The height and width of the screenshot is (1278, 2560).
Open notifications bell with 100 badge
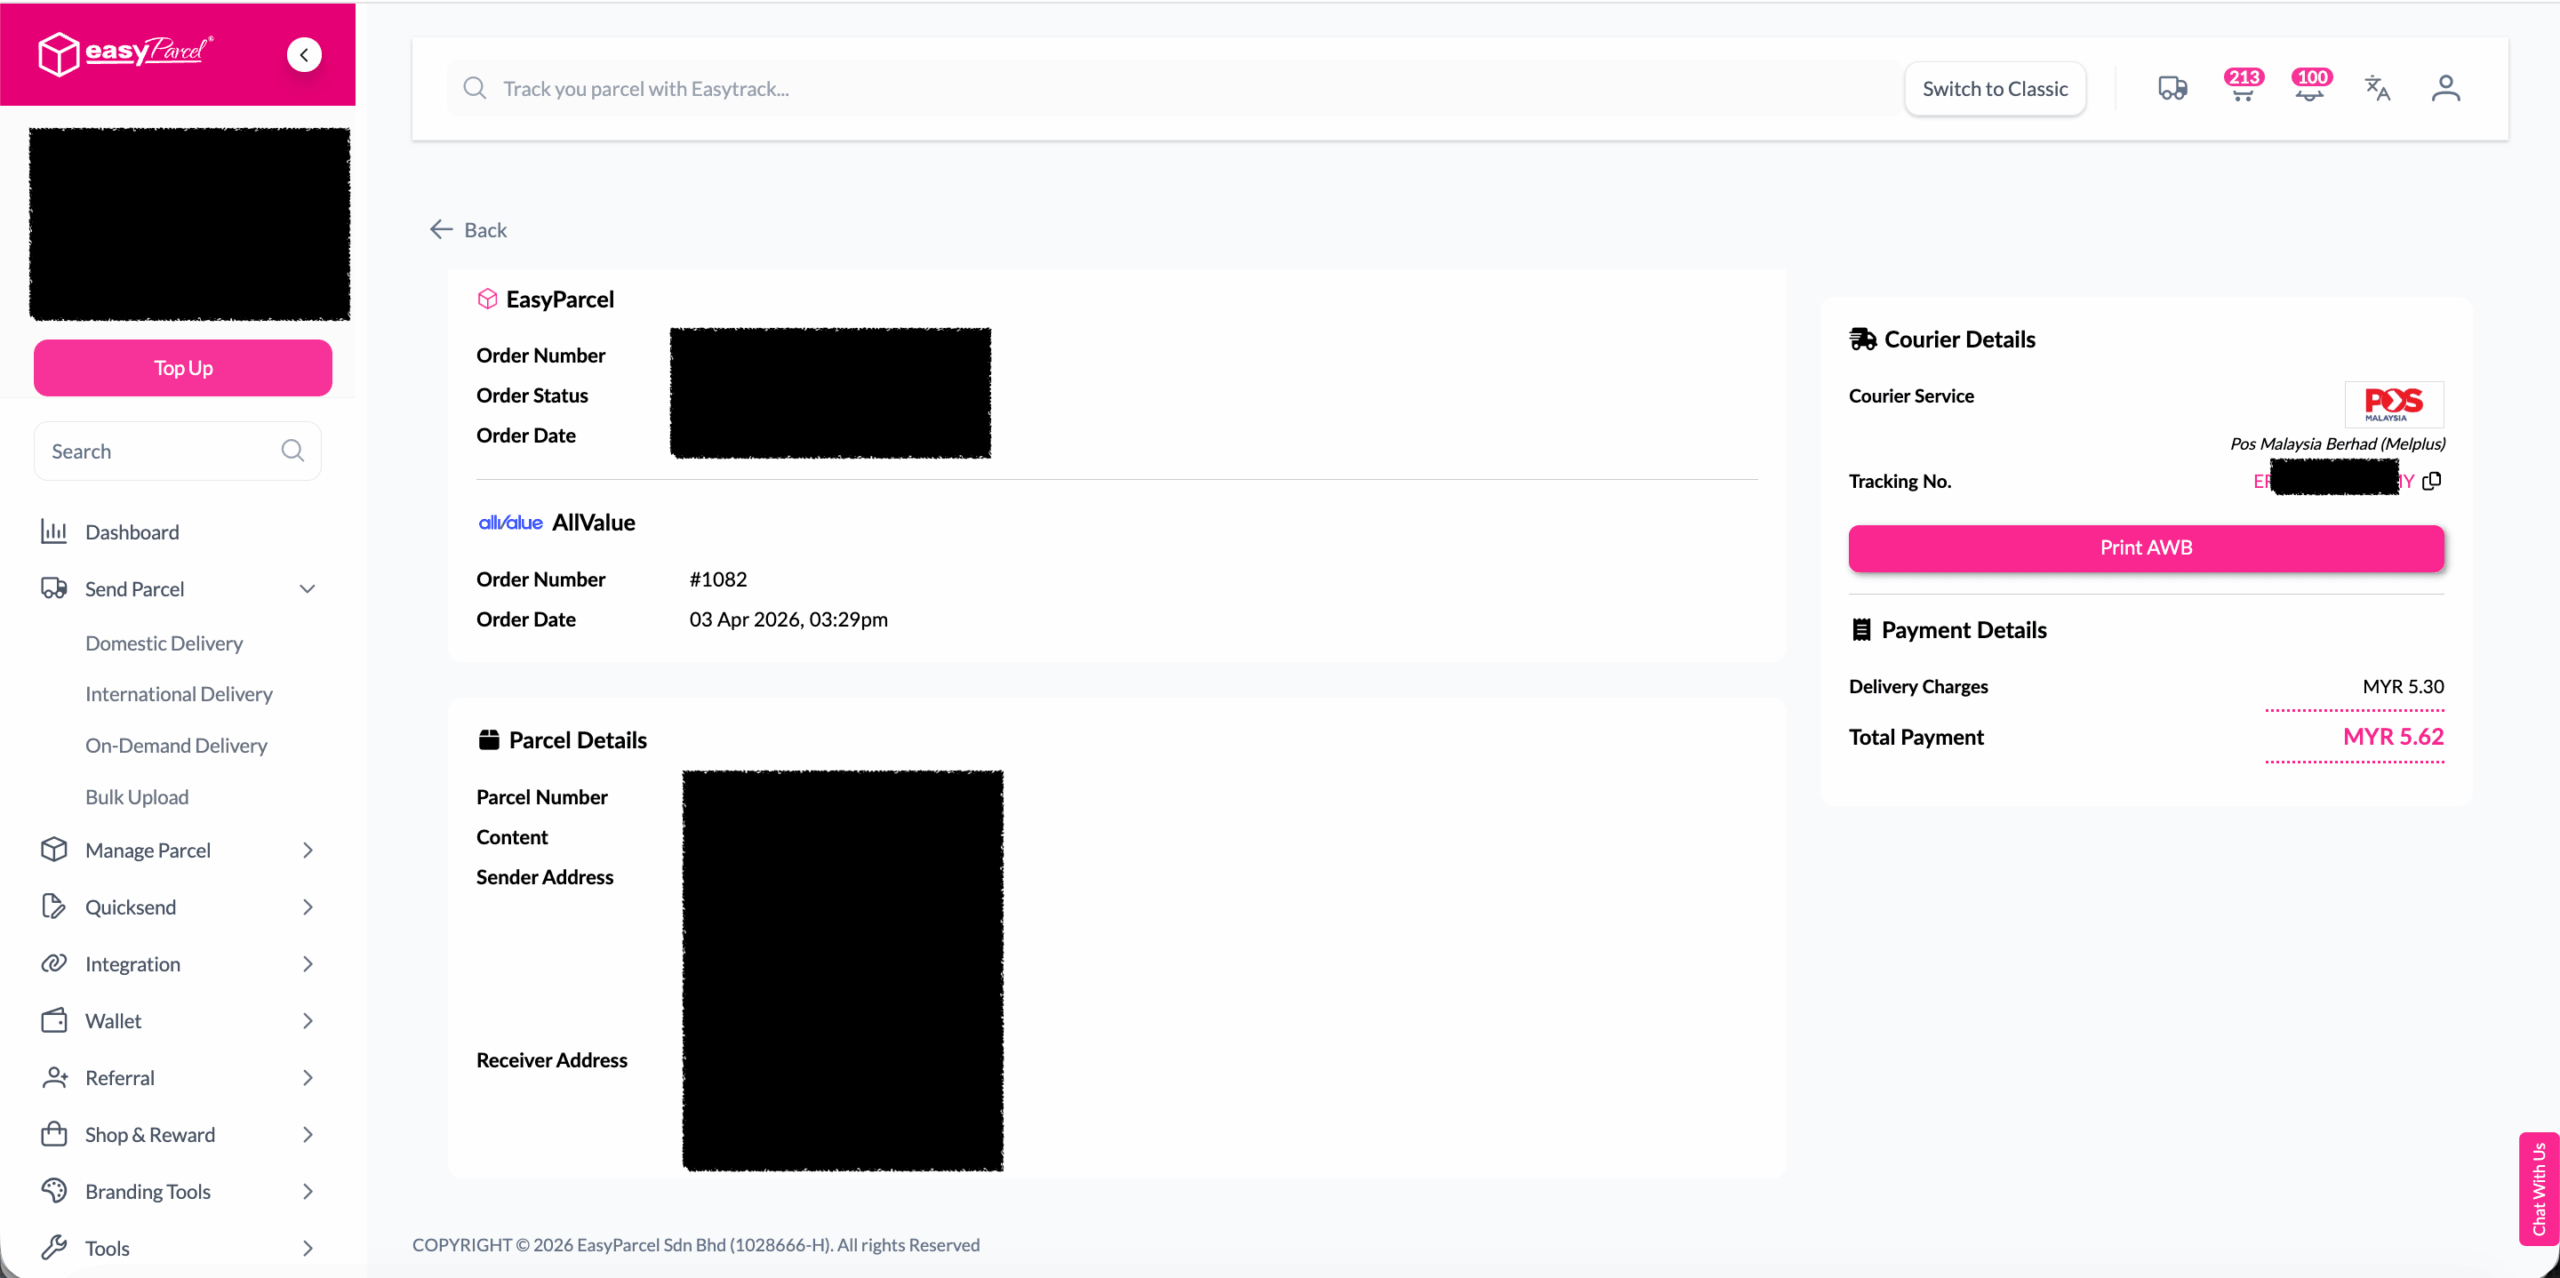point(2309,88)
